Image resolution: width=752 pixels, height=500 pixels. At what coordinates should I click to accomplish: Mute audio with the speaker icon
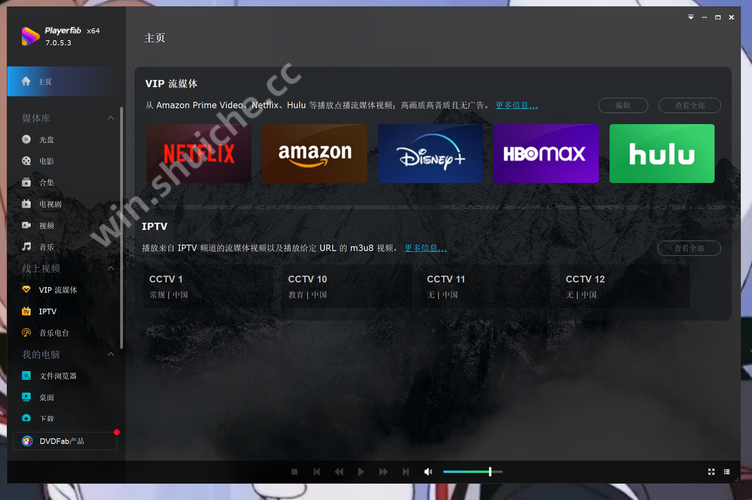click(428, 472)
